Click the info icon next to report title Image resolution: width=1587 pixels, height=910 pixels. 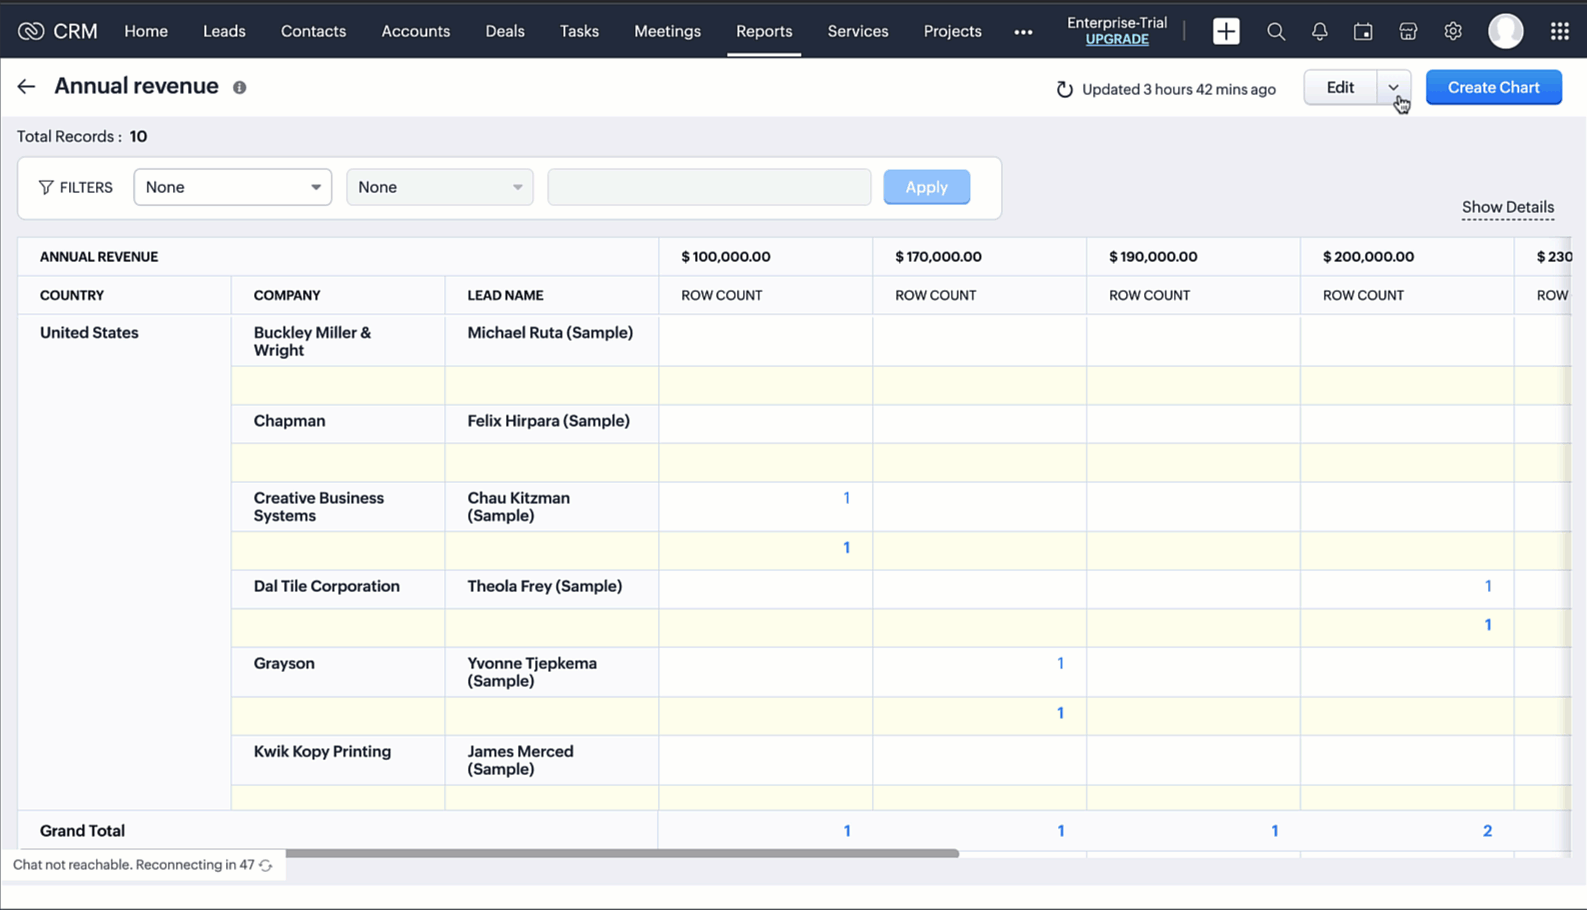[x=240, y=88]
